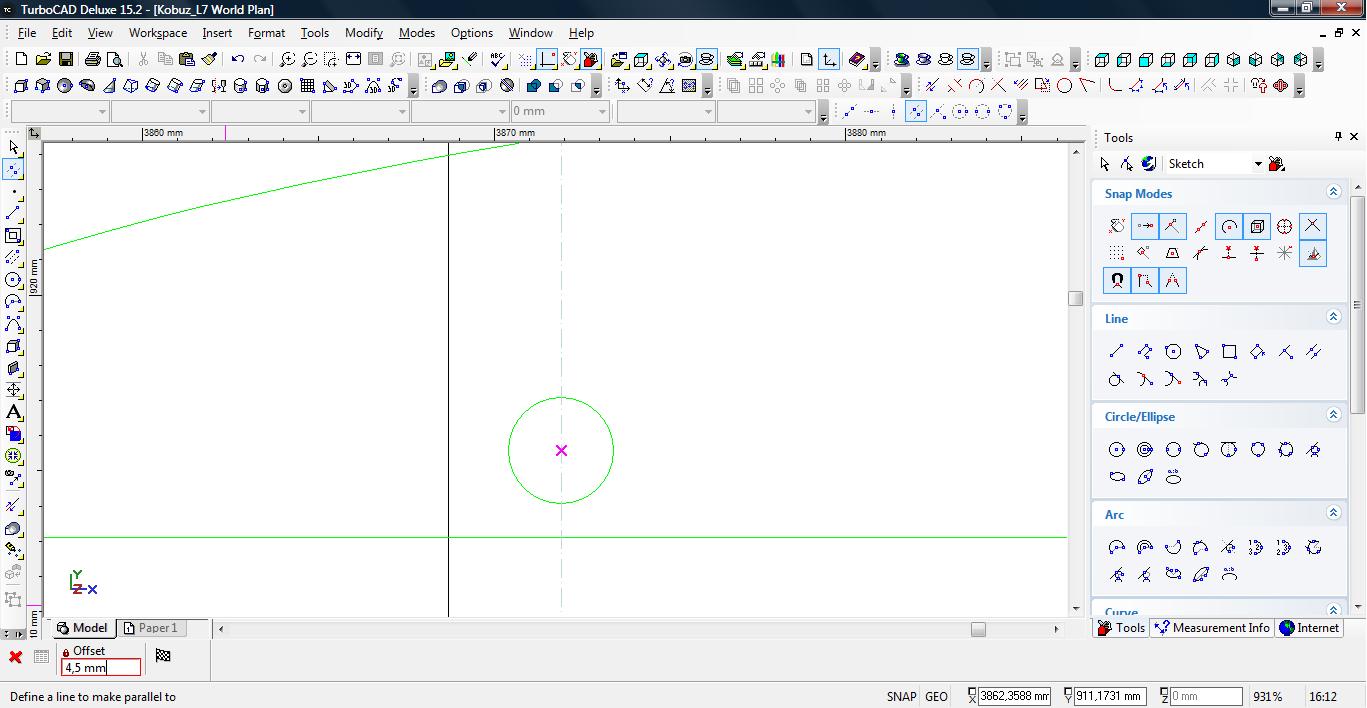Toggle the Center snap mode
Viewport: 1367px width, 708px height.
click(x=1229, y=226)
